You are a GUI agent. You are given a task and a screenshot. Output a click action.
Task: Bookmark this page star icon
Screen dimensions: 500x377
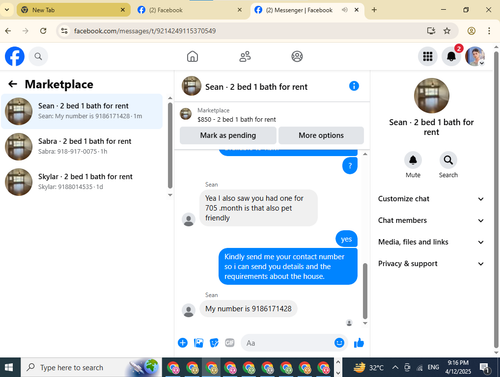(447, 31)
